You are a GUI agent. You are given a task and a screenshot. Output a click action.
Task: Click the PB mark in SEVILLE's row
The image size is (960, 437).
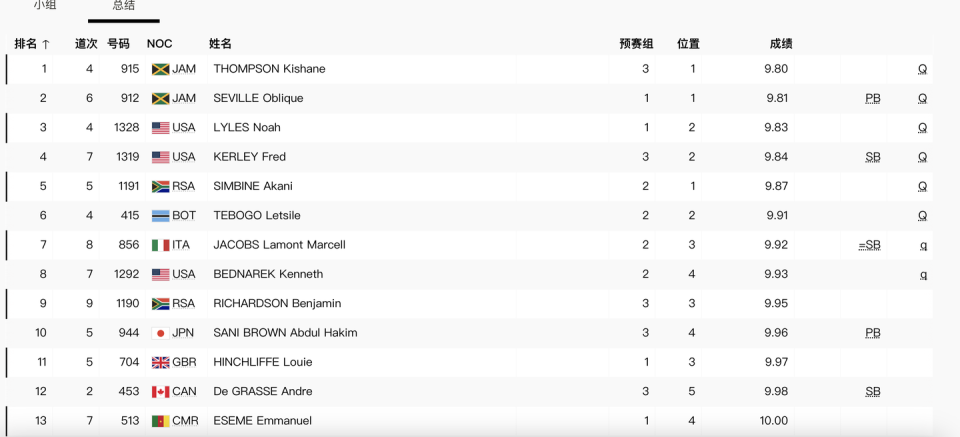pyautogui.click(x=872, y=99)
